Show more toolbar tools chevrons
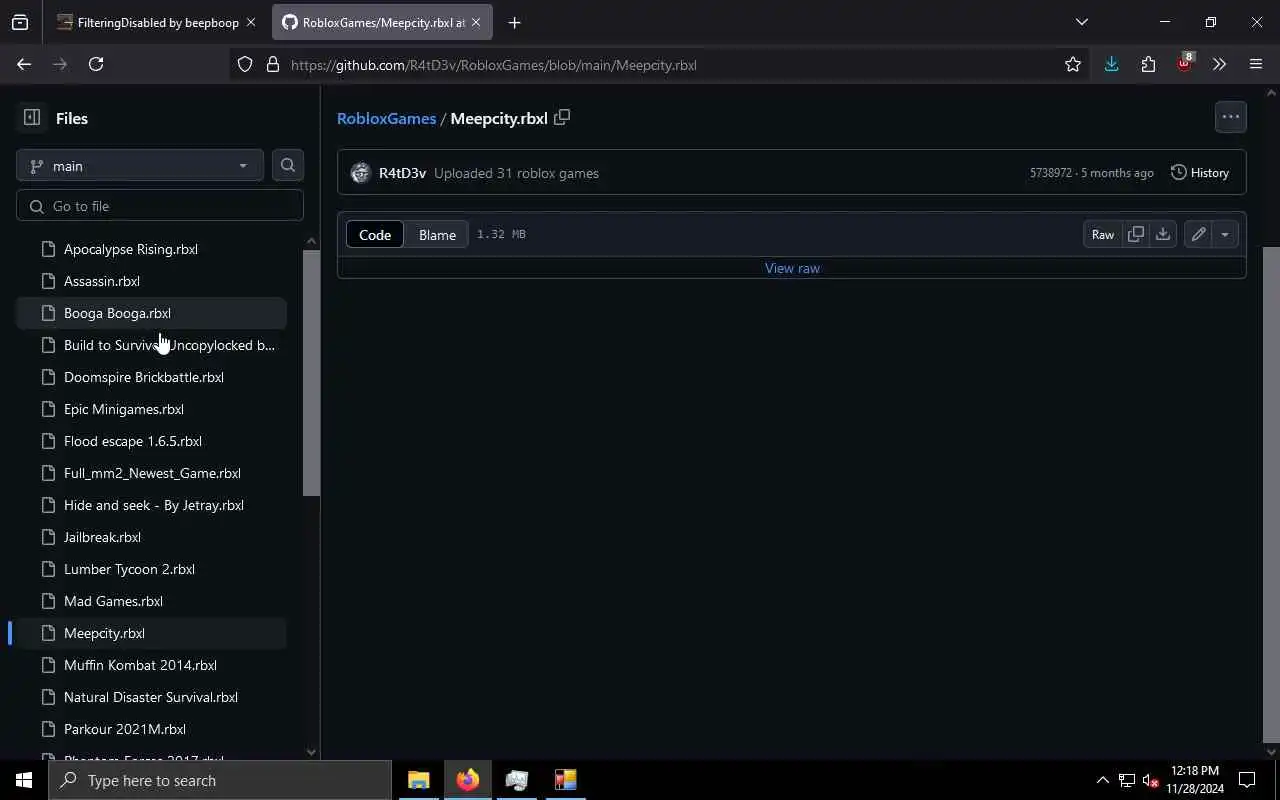The height and width of the screenshot is (800, 1280). coord(1219,64)
